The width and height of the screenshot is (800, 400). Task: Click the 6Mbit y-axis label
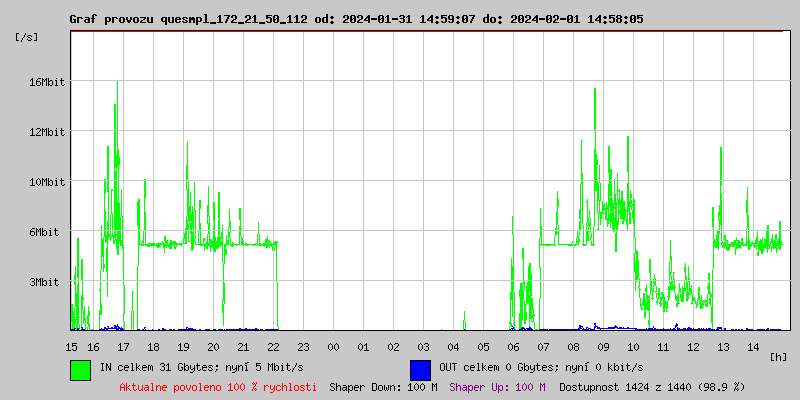coord(46,232)
